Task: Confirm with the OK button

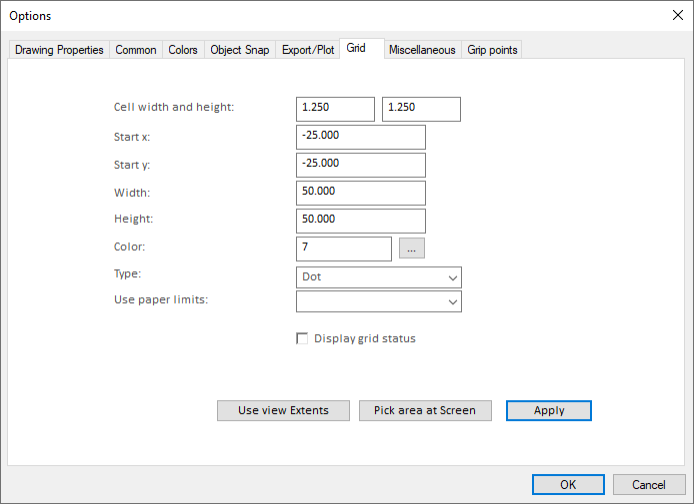Action: 568,485
